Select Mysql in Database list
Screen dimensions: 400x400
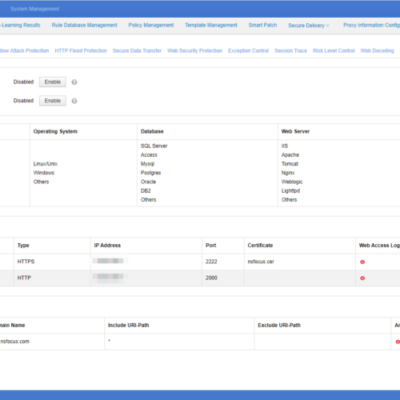[x=148, y=164]
